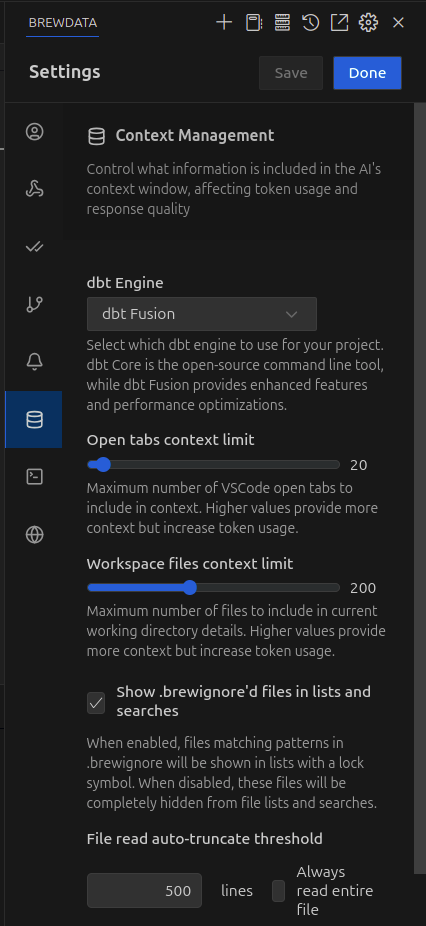Open the terminal settings section
426x926 pixels.
(34, 477)
